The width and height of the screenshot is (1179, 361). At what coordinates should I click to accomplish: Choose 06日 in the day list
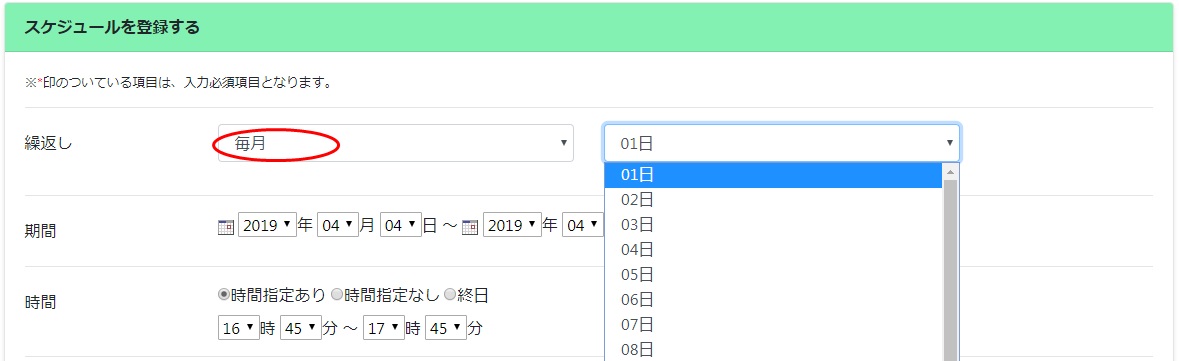[773, 299]
